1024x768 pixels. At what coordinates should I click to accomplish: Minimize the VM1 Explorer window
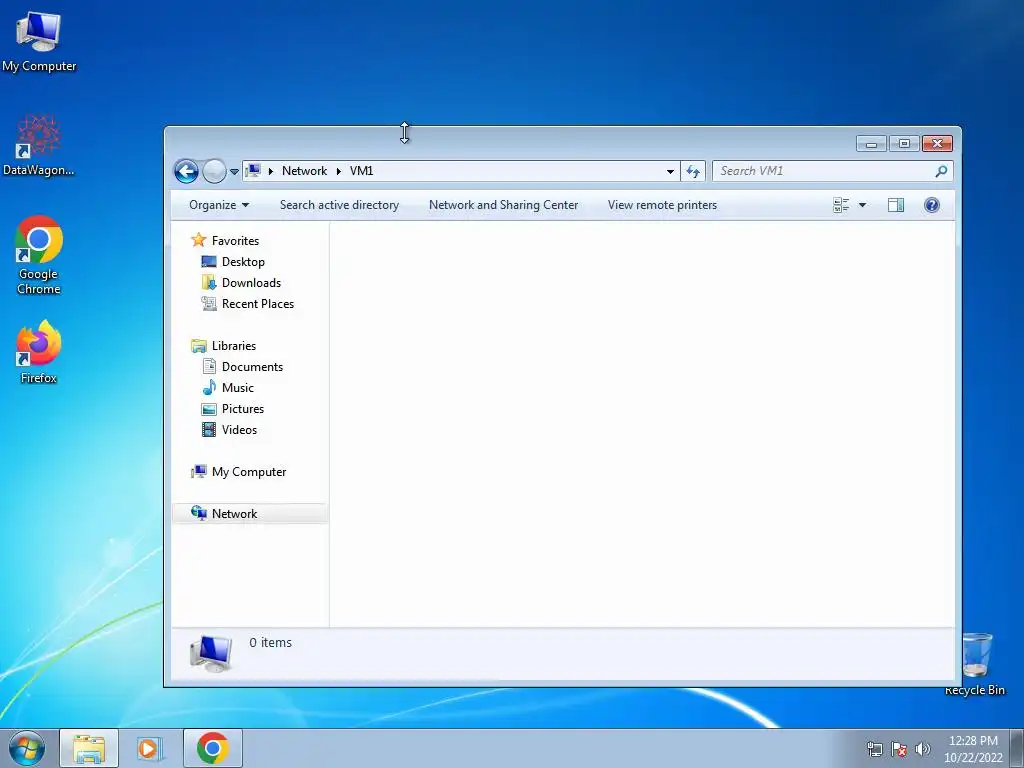coord(871,144)
